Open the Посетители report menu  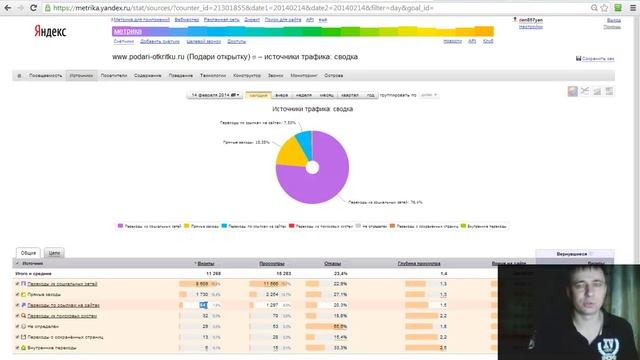point(113,76)
